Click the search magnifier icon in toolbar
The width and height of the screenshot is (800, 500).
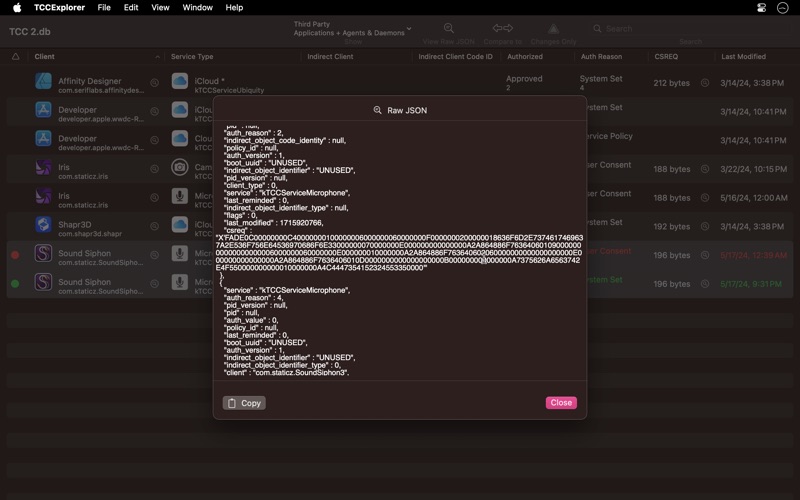tap(597, 29)
